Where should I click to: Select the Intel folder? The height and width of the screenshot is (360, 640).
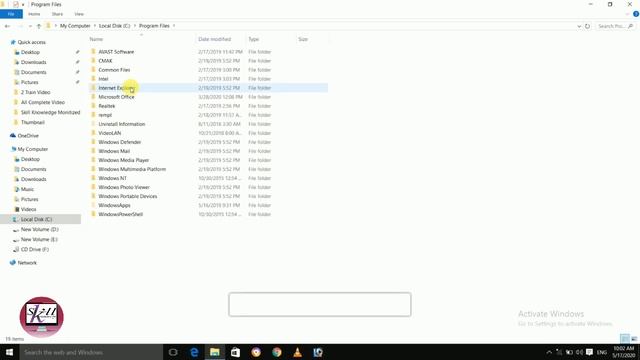pos(103,79)
